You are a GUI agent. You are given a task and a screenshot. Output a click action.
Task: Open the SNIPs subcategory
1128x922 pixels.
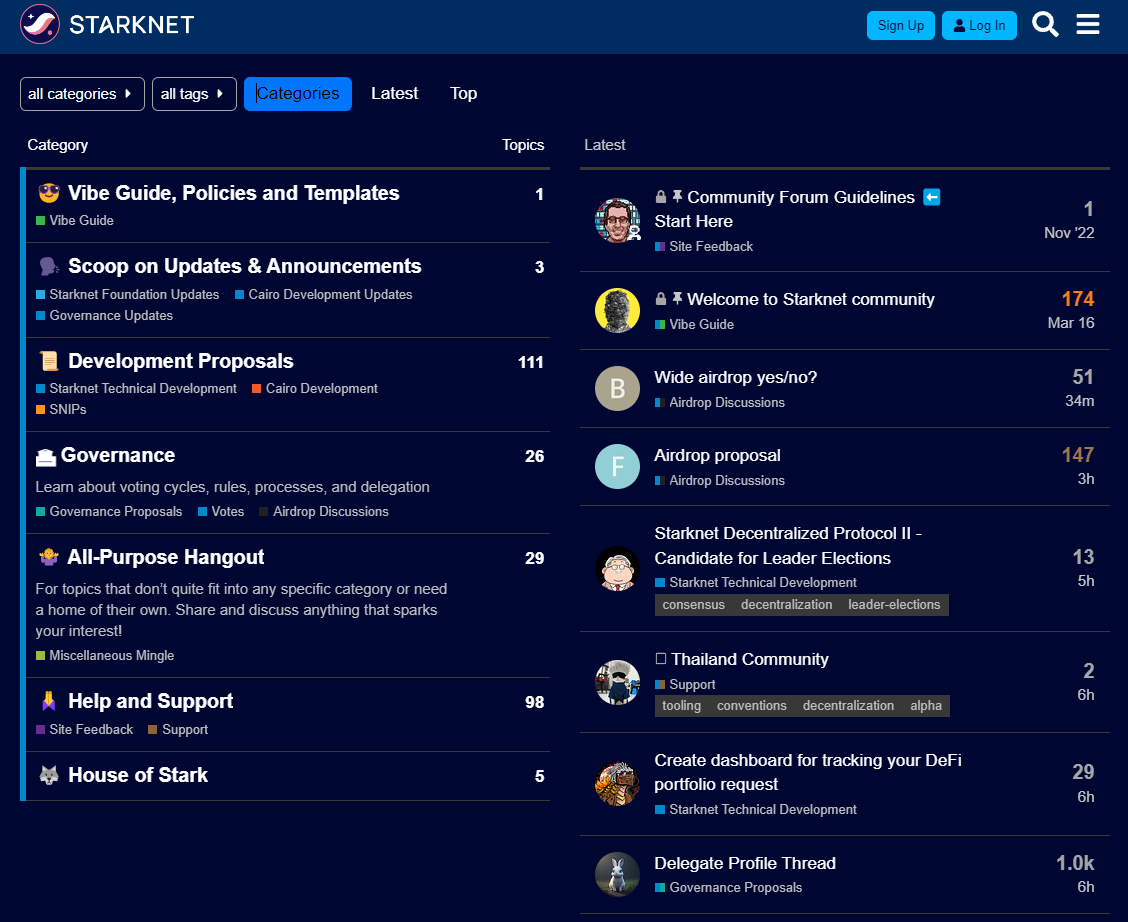(x=61, y=409)
